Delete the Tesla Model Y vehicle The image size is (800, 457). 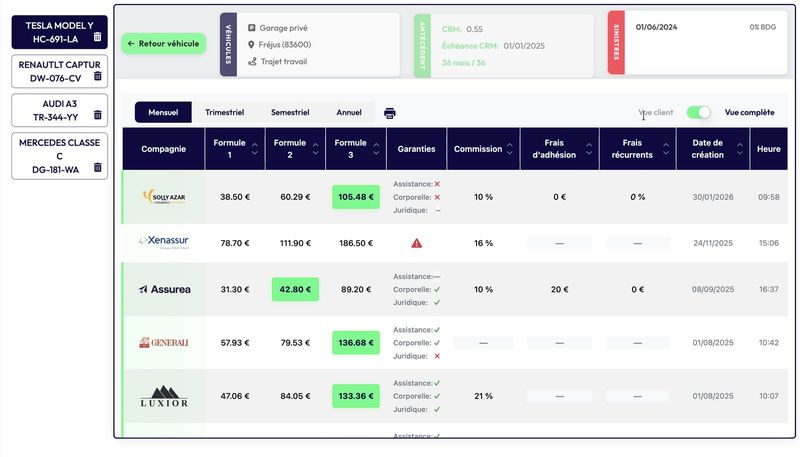(x=97, y=37)
